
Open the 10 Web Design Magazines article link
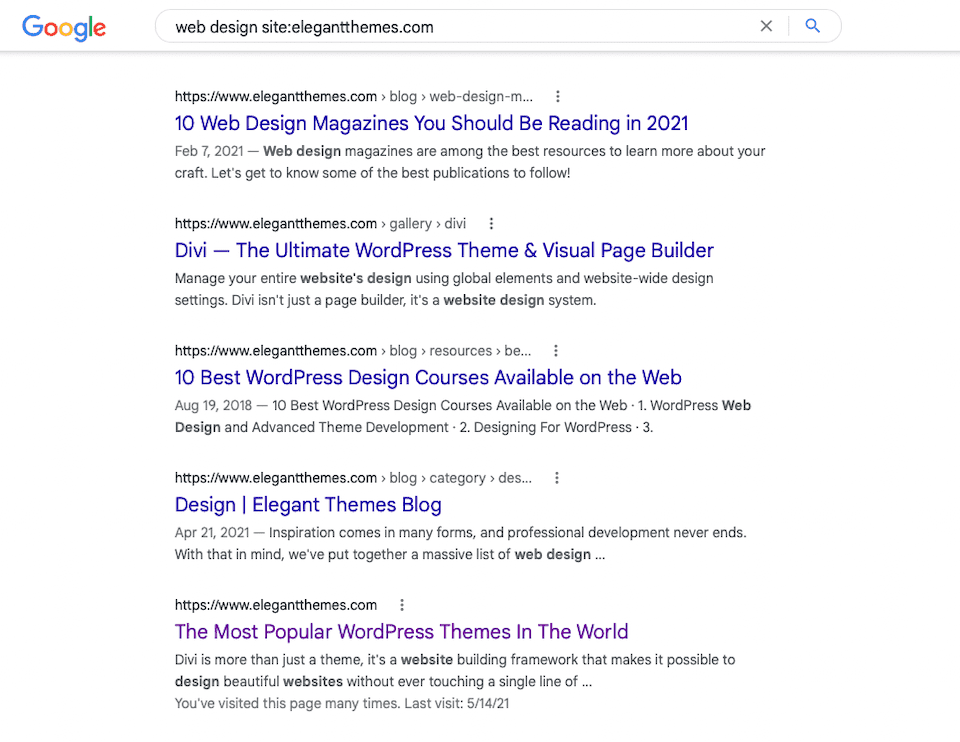[x=431, y=123]
